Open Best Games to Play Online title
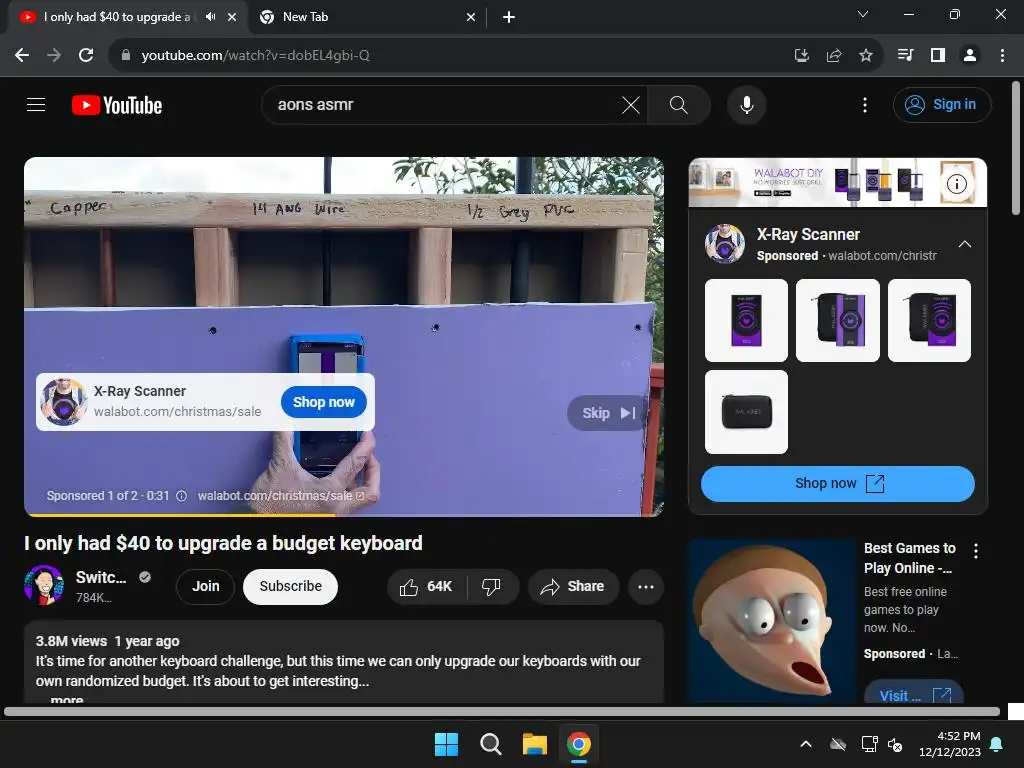The image size is (1024, 768). (x=910, y=558)
